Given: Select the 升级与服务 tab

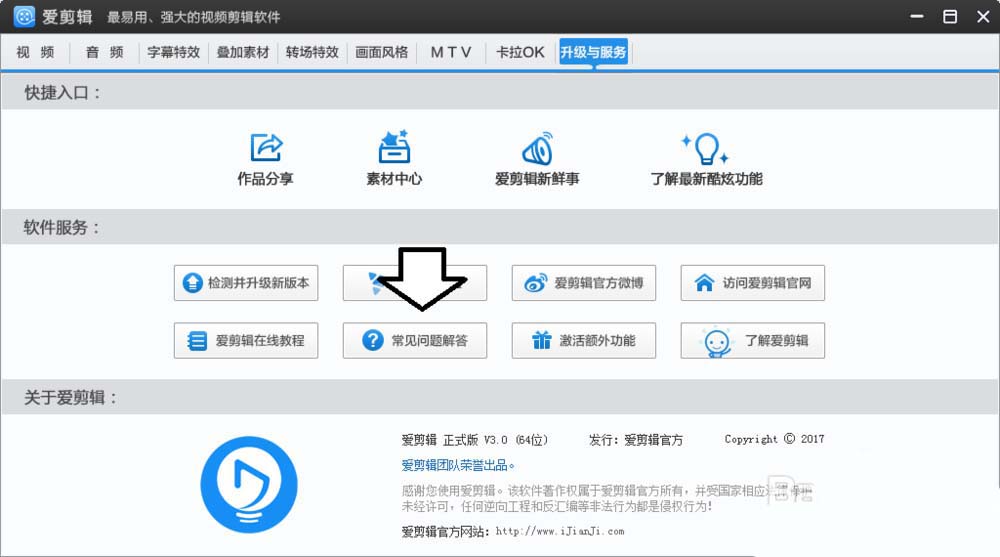Looking at the screenshot, I should 593,52.
